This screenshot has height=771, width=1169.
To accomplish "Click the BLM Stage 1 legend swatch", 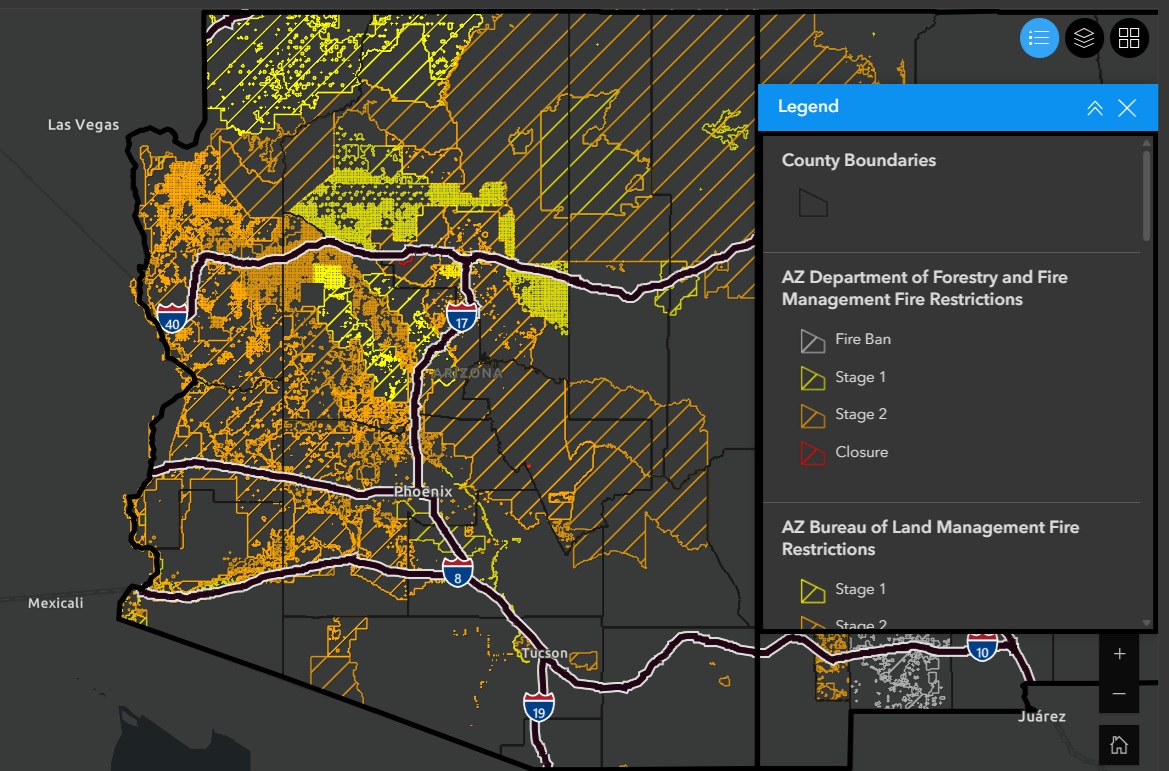I will coord(813,591).
